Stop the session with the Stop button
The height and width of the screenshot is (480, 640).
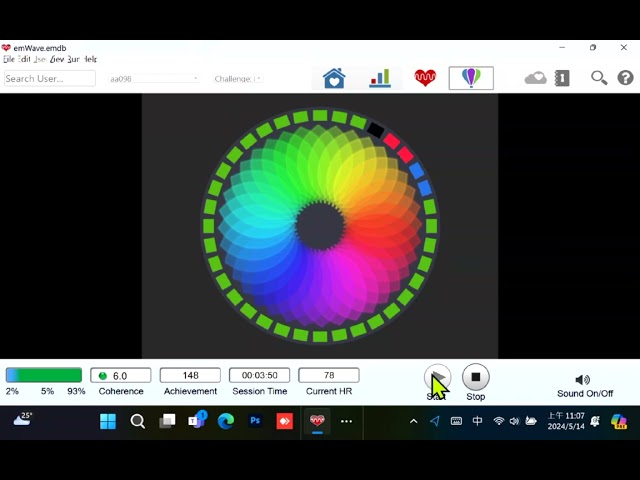pos(476,377)
